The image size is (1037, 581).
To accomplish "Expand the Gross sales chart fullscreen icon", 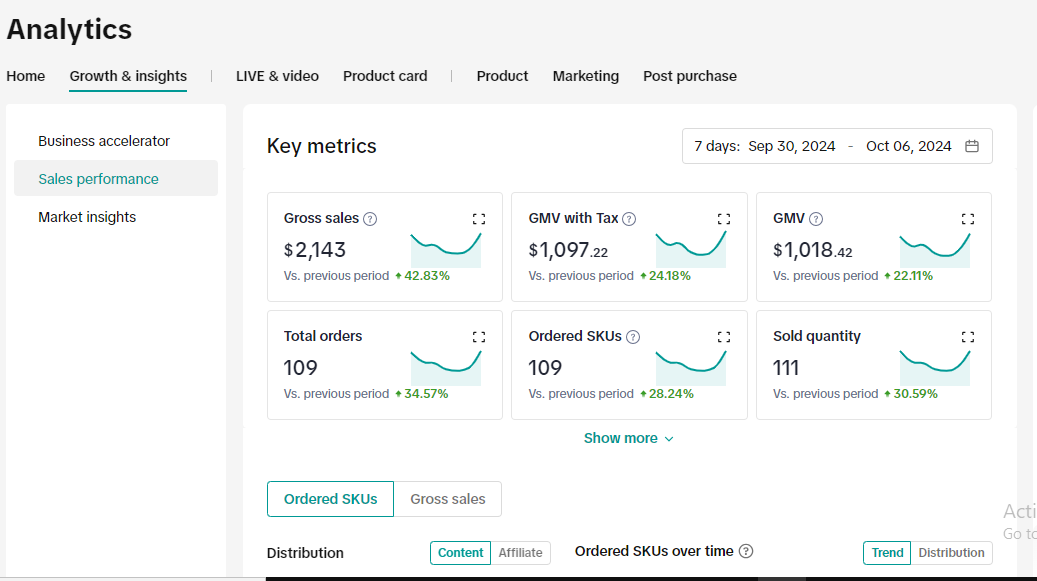I will coord(479,219).
